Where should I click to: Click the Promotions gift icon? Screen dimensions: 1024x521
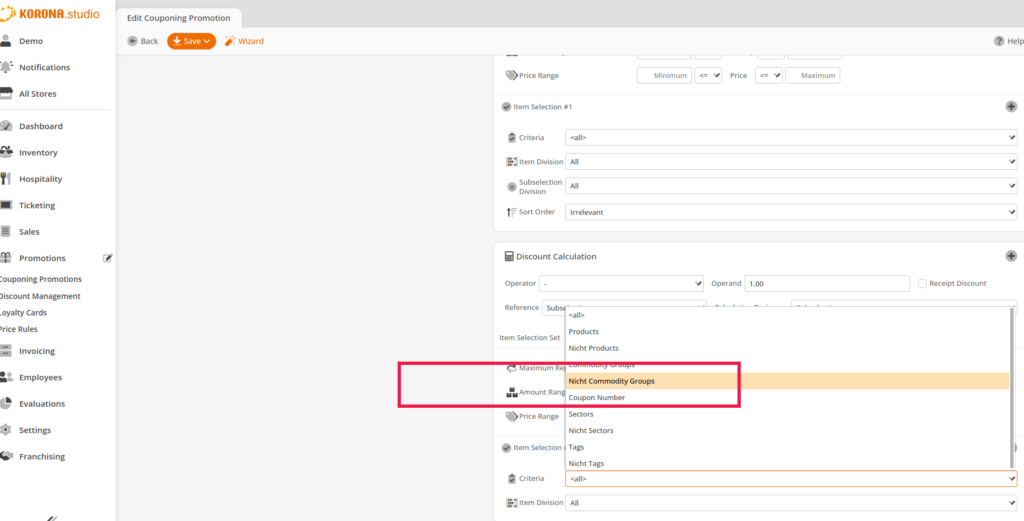click(6, 257)
